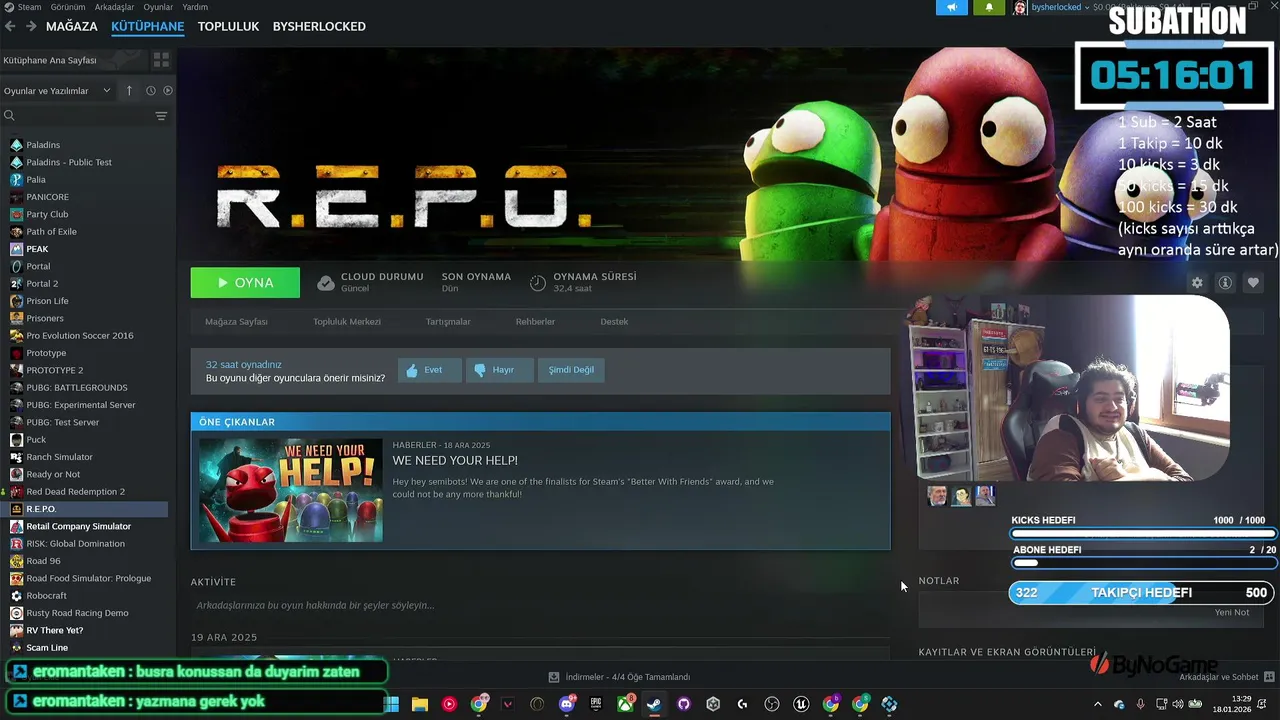Open File Explorer from the taskbar
The image size is (1280, 720).
(420, 704)
